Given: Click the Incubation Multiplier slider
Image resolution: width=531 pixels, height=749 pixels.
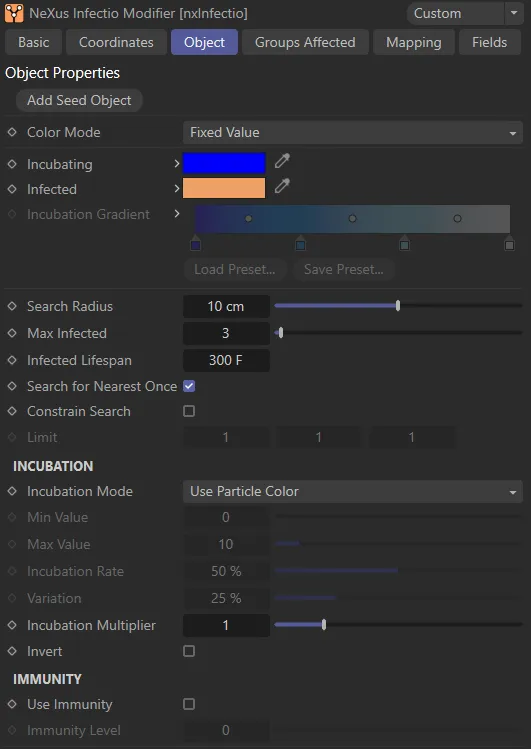Looking at the screenshot, I should click(x=398, y=625).
